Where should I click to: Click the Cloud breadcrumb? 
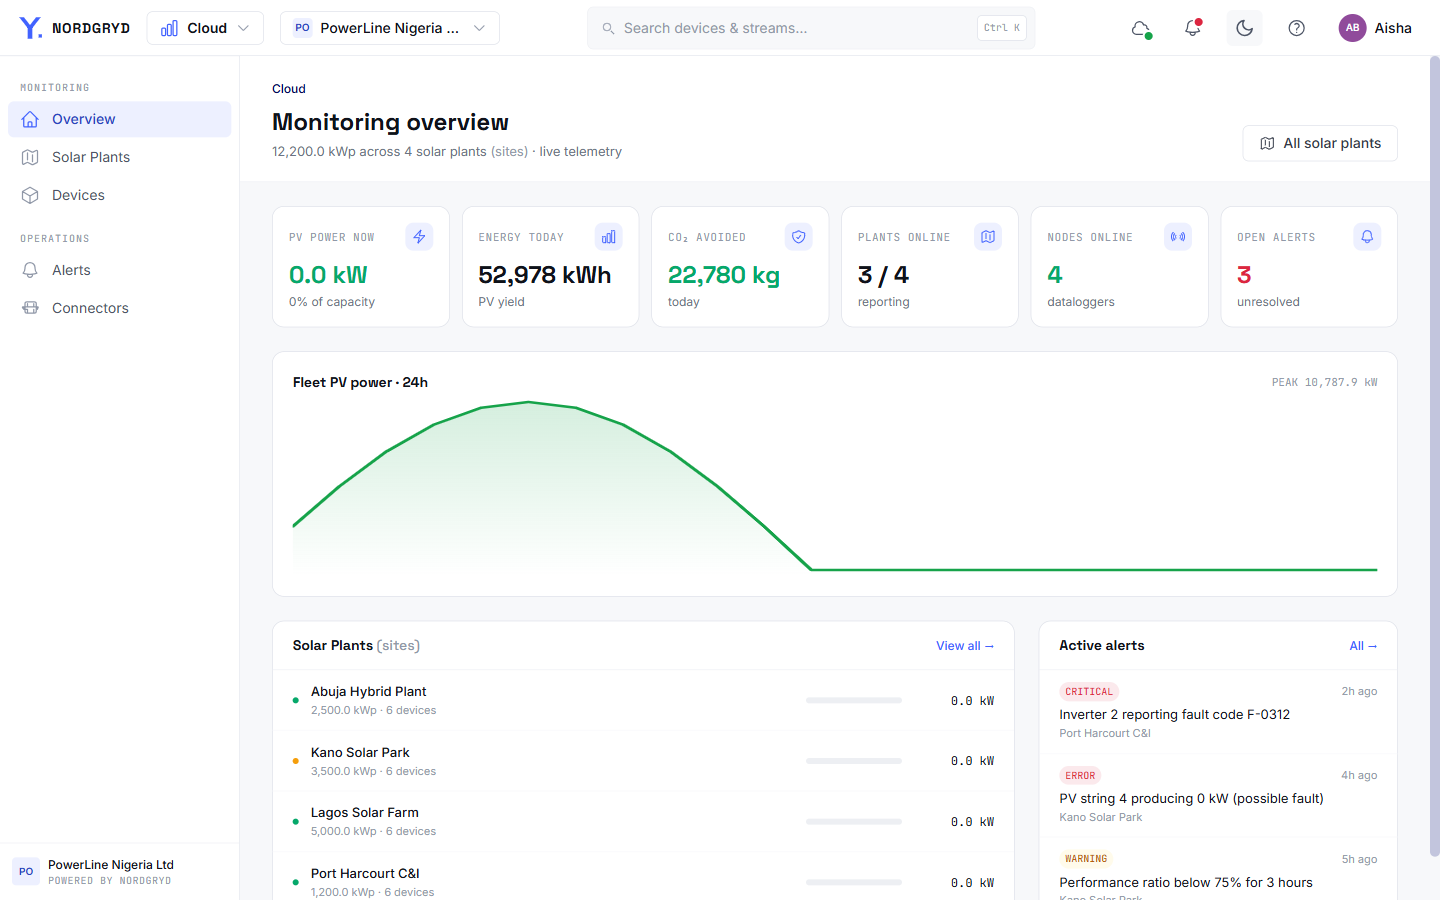point(289,89)
